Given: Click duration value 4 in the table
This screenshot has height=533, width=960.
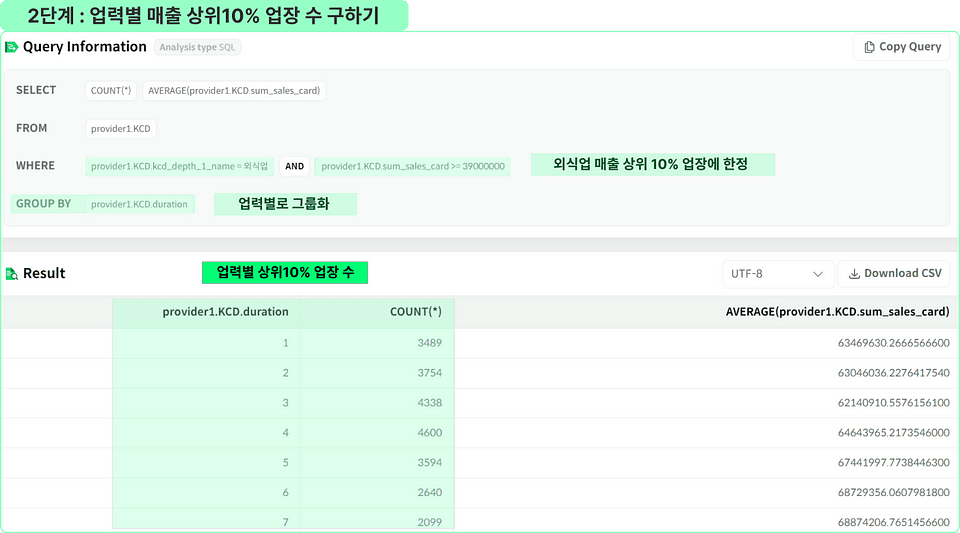Looking at the screenshot, I should [x=285, y=433].
